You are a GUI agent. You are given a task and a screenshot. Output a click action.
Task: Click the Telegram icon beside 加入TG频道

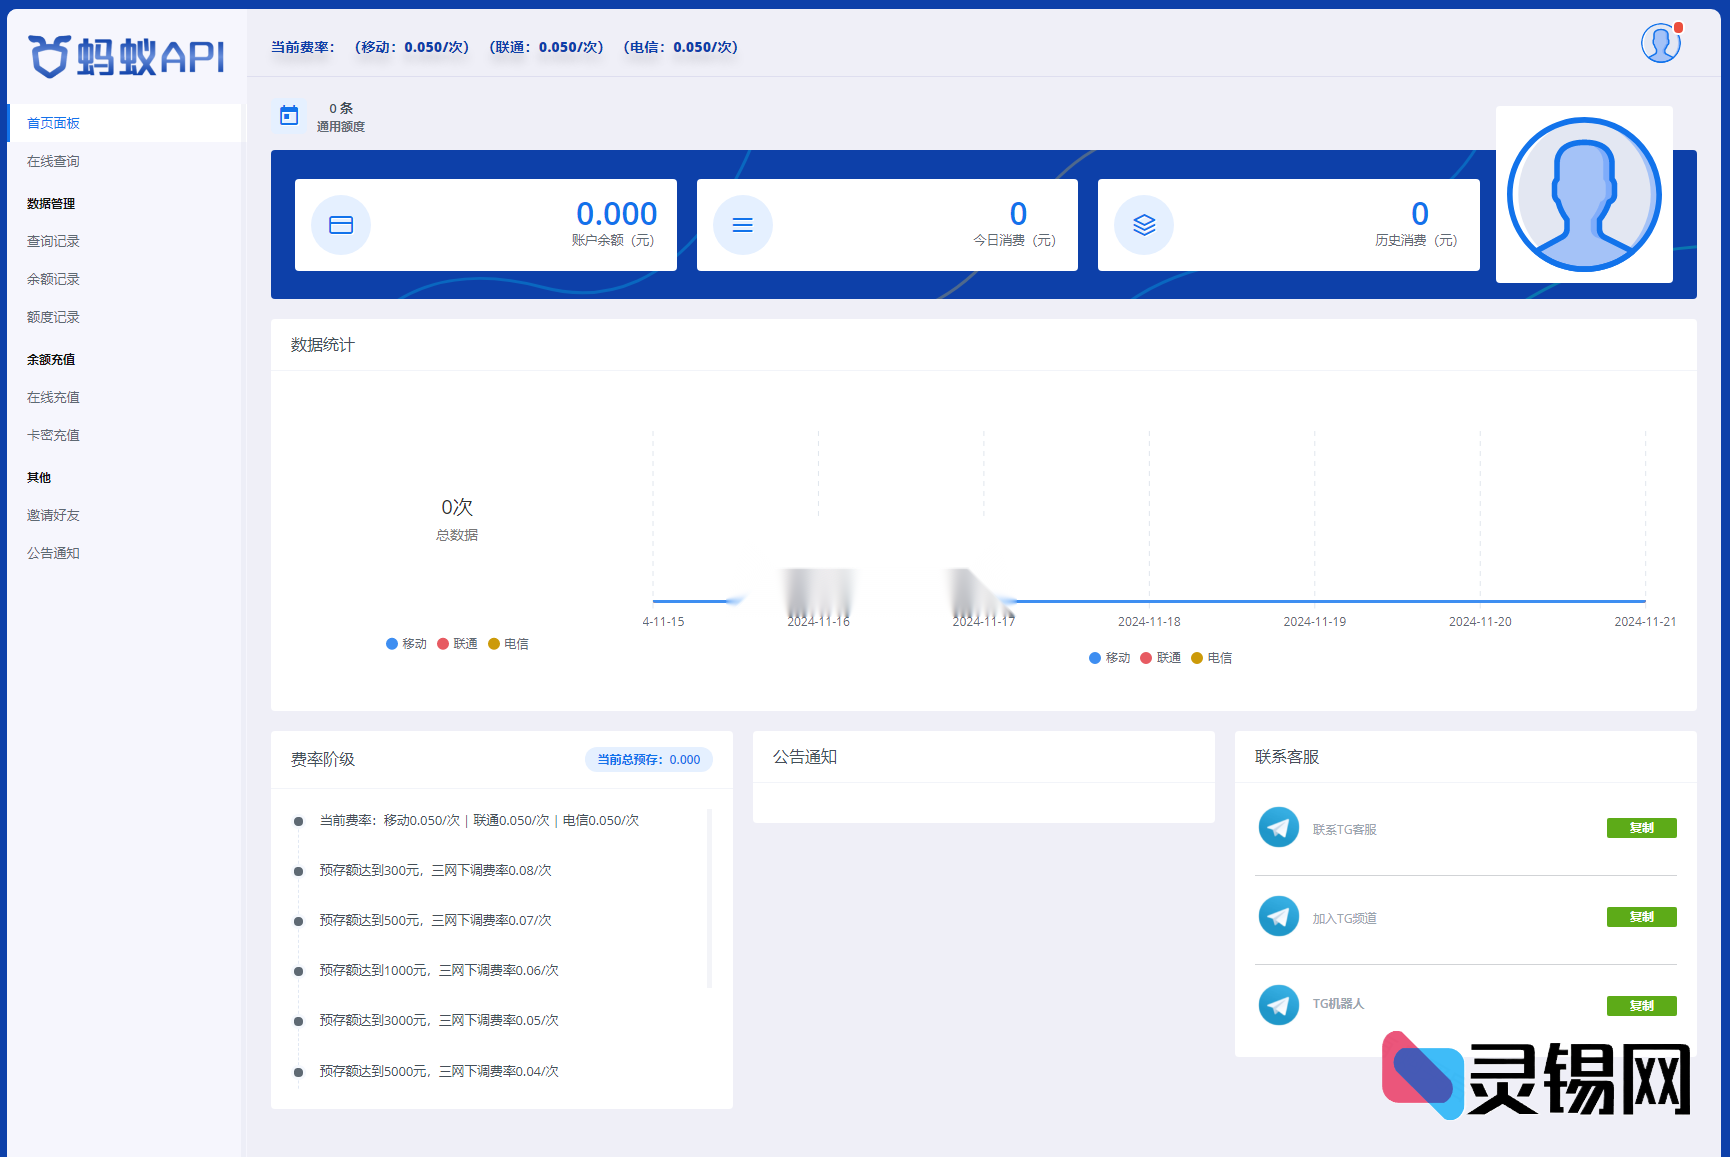pos(1279,916)
